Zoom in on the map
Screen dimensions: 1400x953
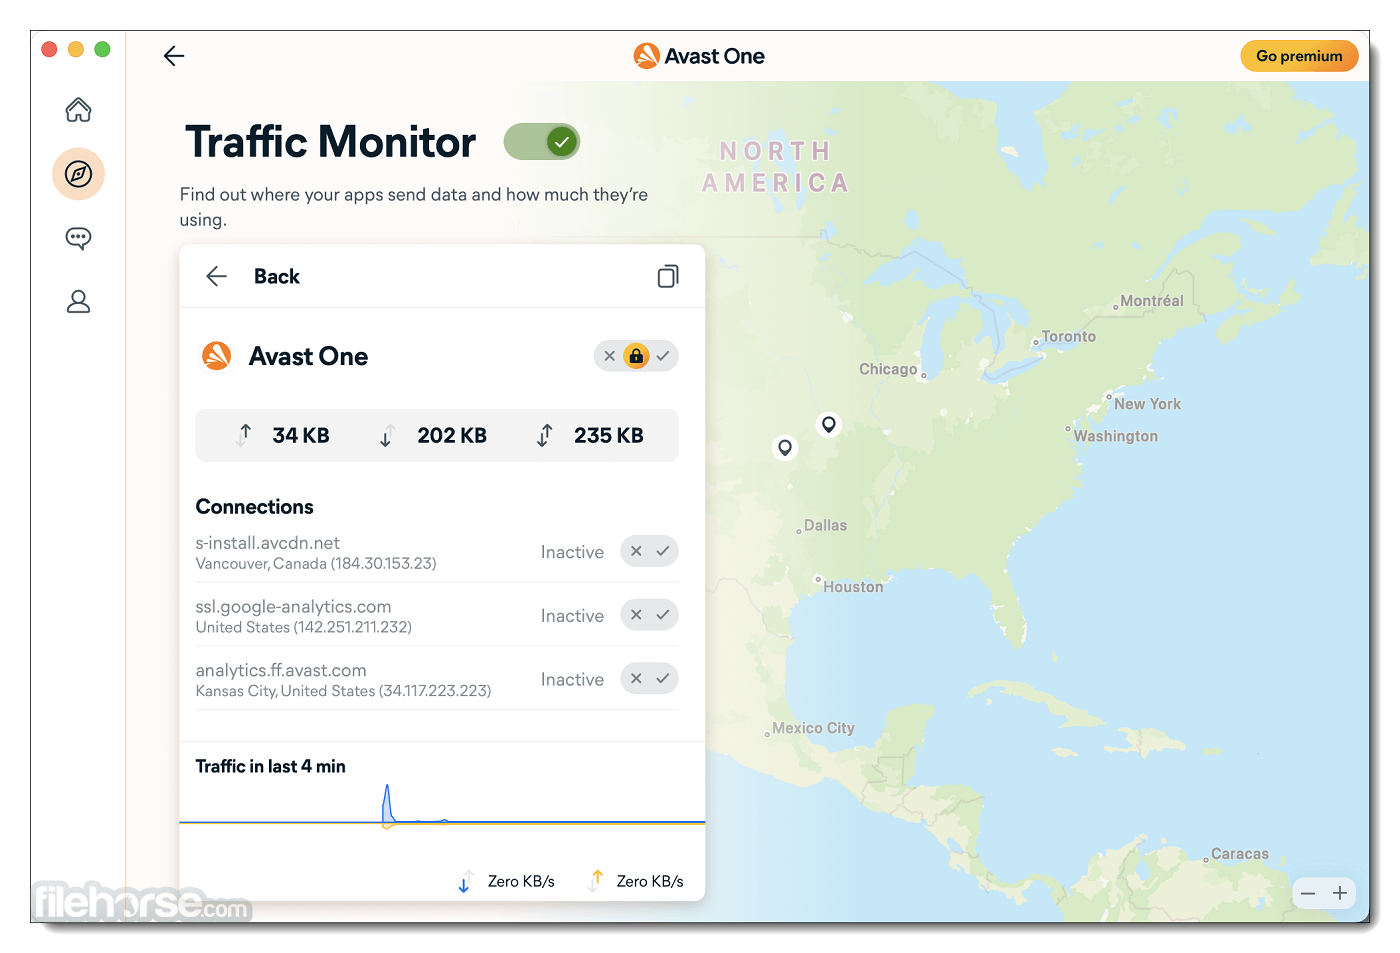point(1340,893)
